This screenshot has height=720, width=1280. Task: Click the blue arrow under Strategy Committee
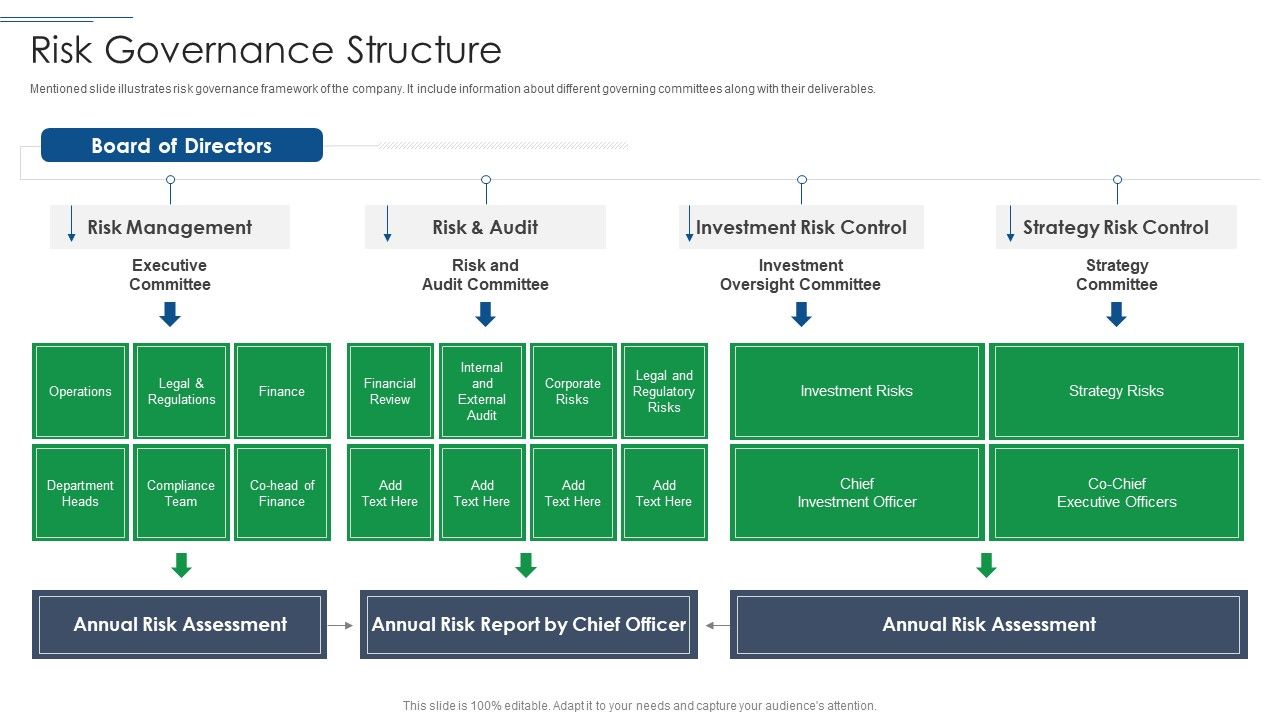tap(1117, 315)
